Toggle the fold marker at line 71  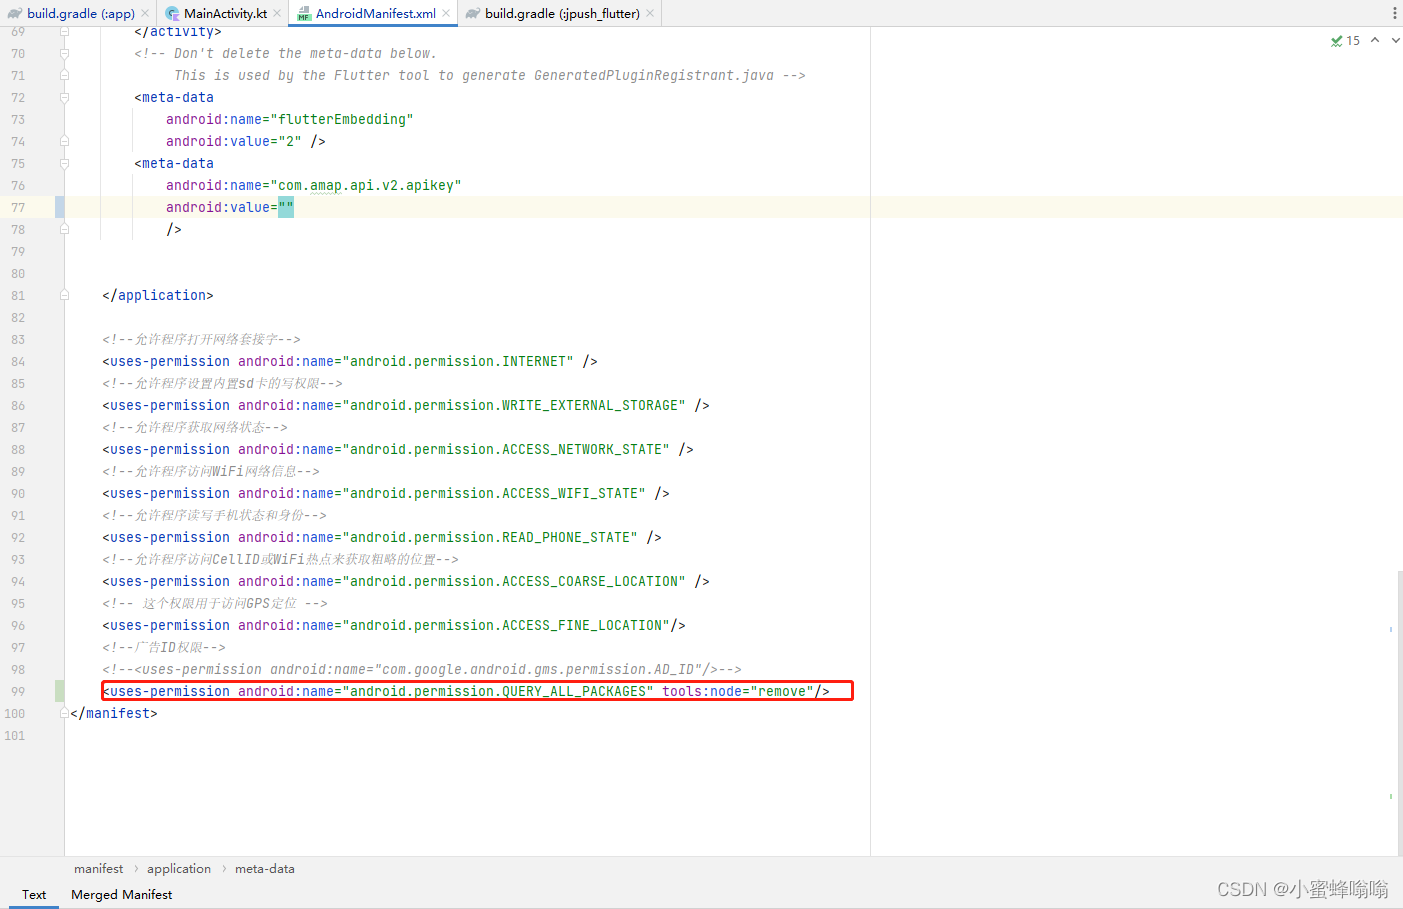click(64, 76)
